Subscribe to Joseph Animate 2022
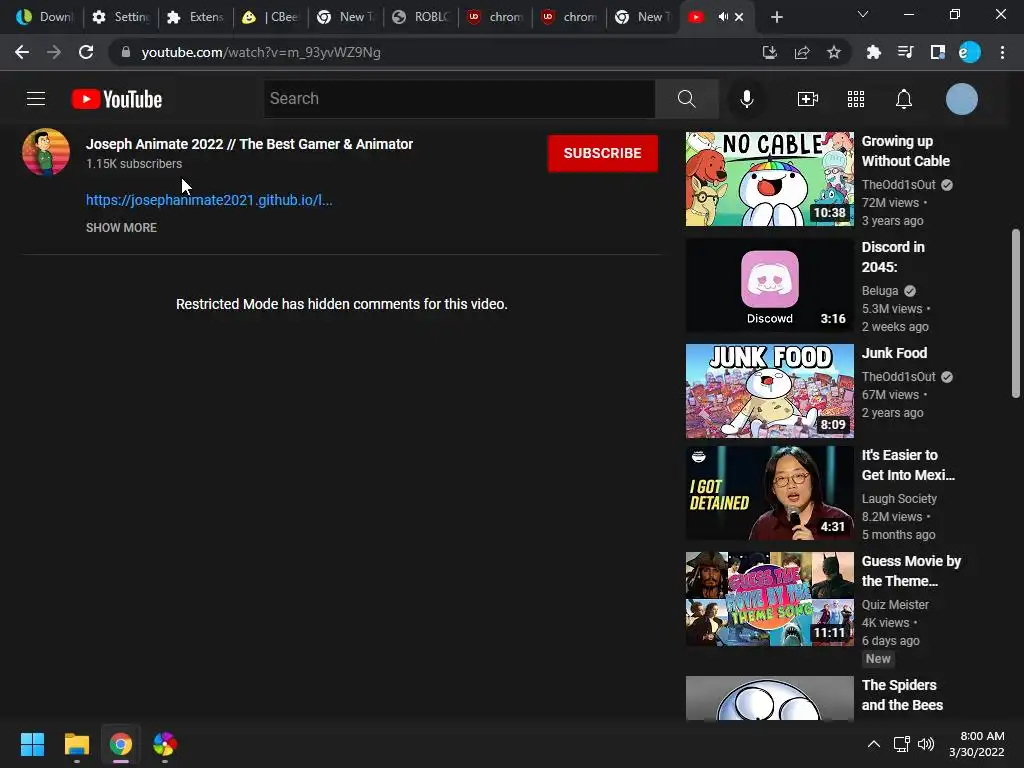Screen dimensions: 1024x768 (602, 153)
